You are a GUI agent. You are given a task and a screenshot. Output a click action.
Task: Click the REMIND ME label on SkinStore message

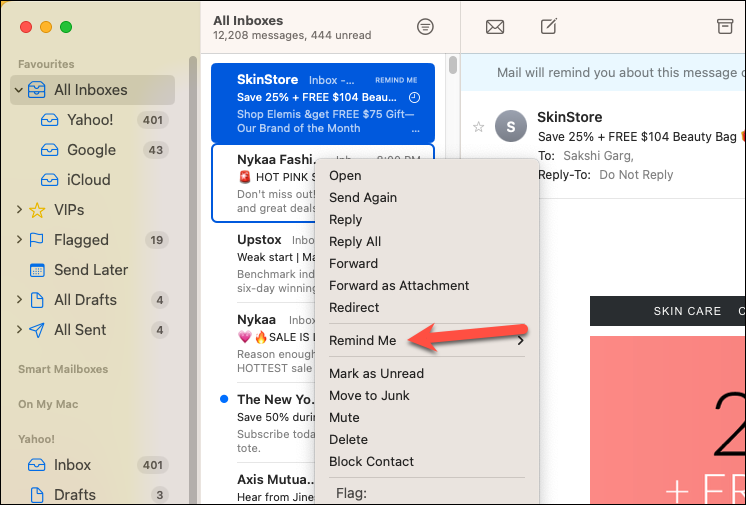(x=396, y=80)
